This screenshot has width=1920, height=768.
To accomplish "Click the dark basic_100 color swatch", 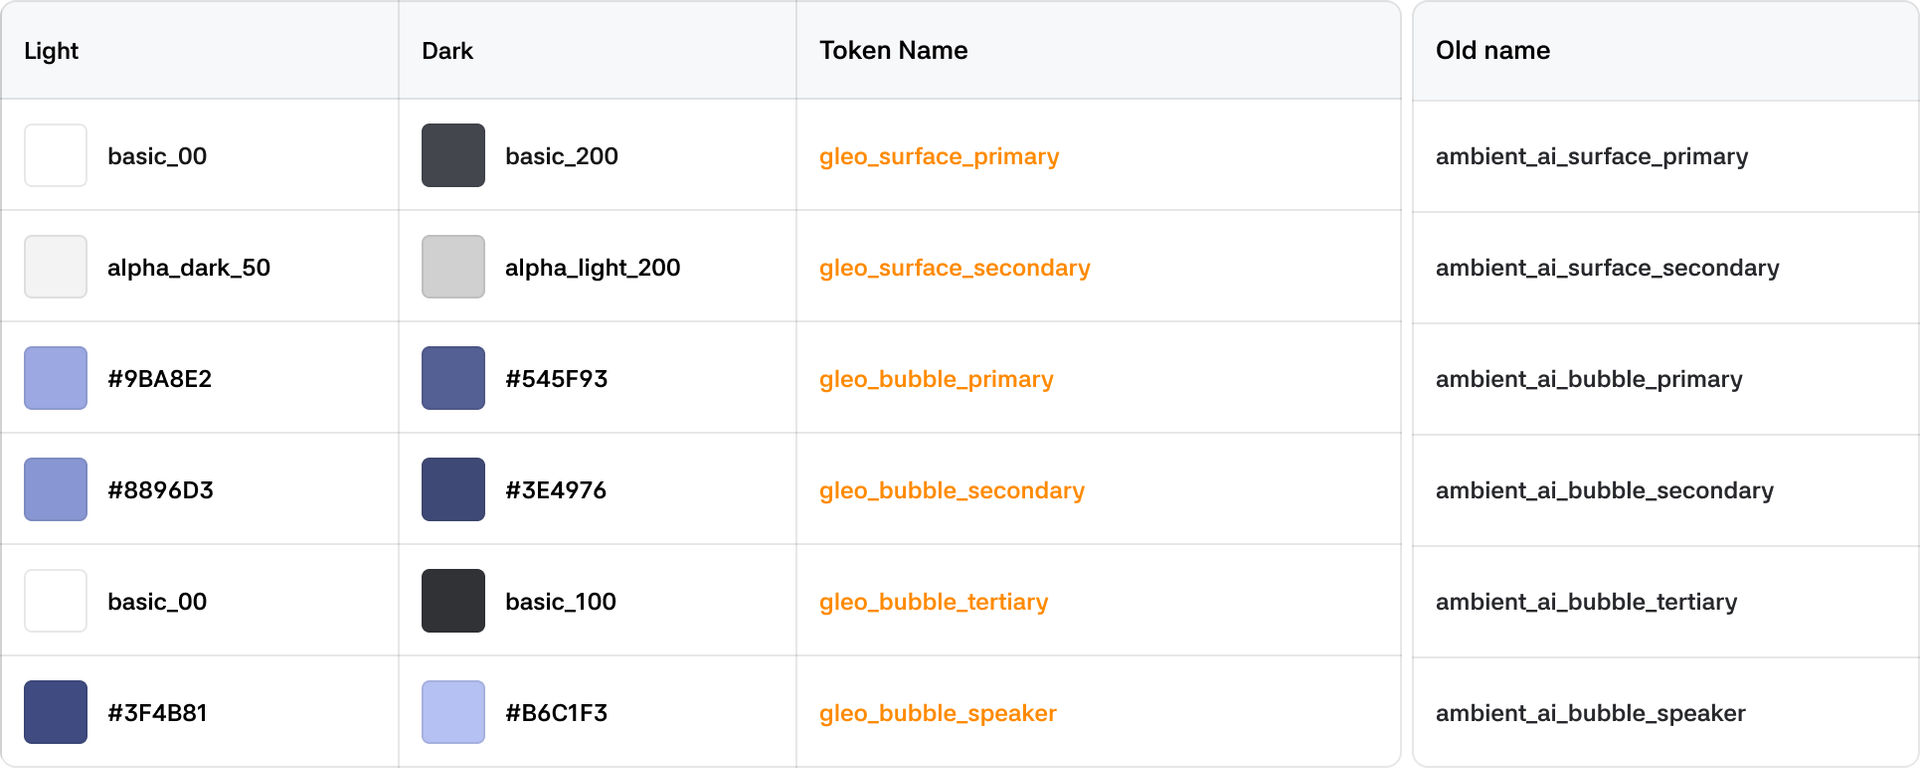I will (453, 601).
